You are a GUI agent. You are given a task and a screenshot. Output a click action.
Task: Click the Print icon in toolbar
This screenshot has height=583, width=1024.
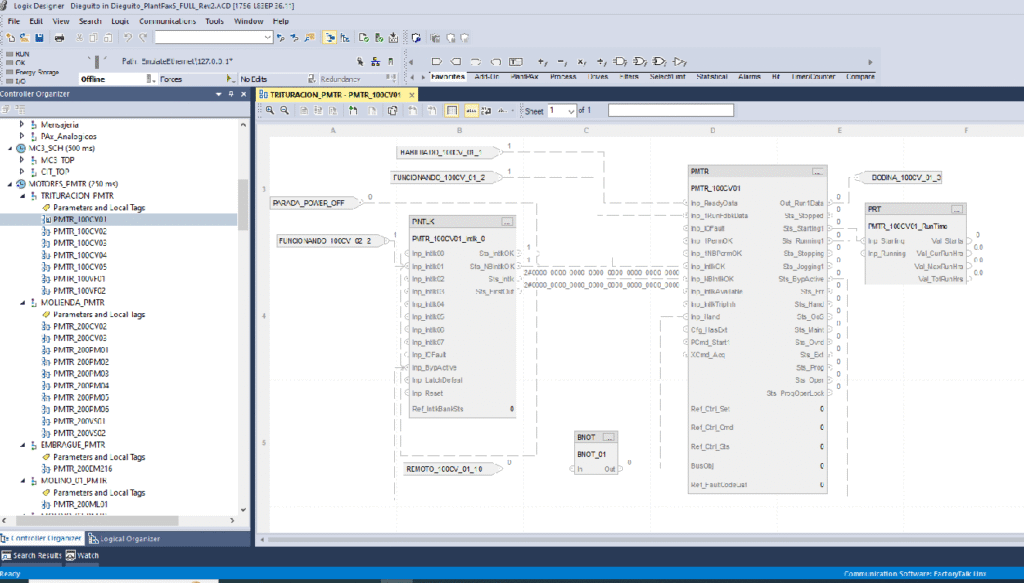tap(59, 38)
